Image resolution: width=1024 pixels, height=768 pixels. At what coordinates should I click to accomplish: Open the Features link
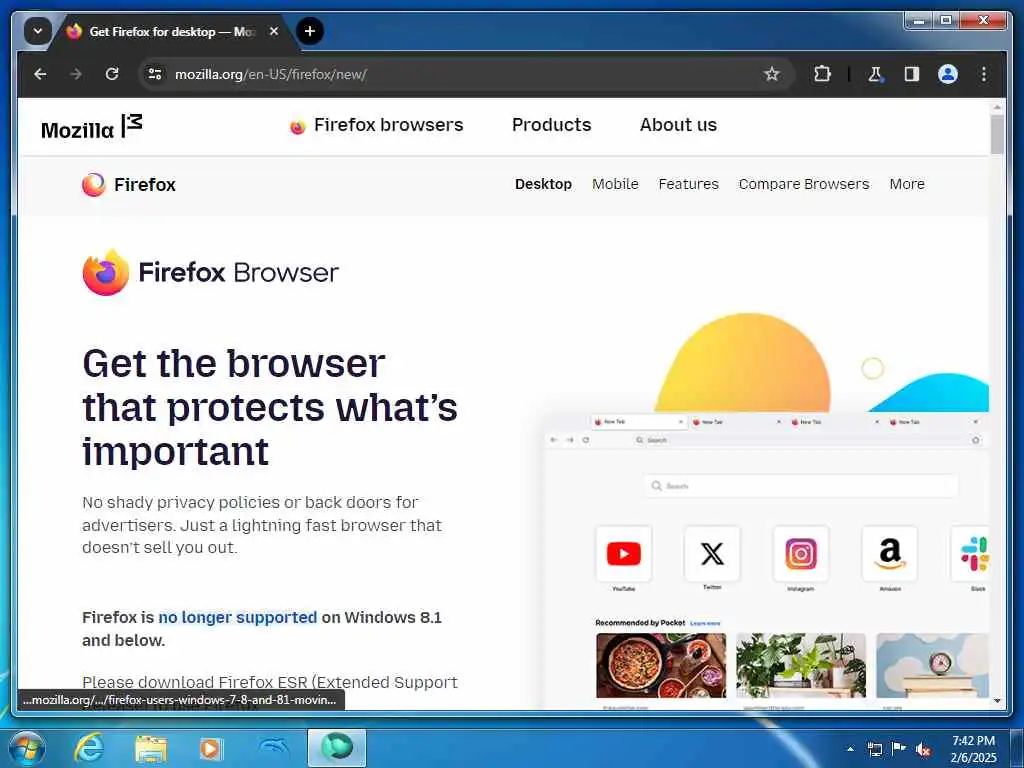(688, 184)
